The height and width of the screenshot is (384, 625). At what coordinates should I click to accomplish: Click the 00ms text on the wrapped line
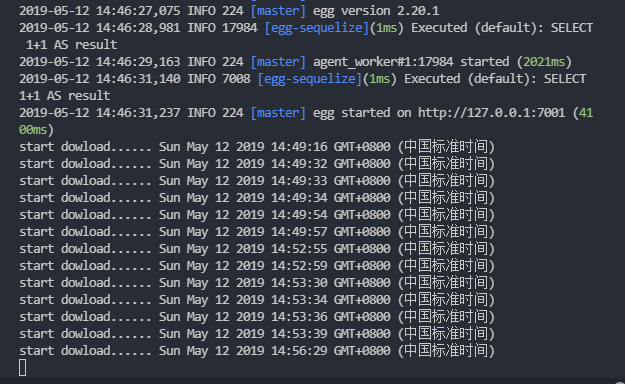33,130
